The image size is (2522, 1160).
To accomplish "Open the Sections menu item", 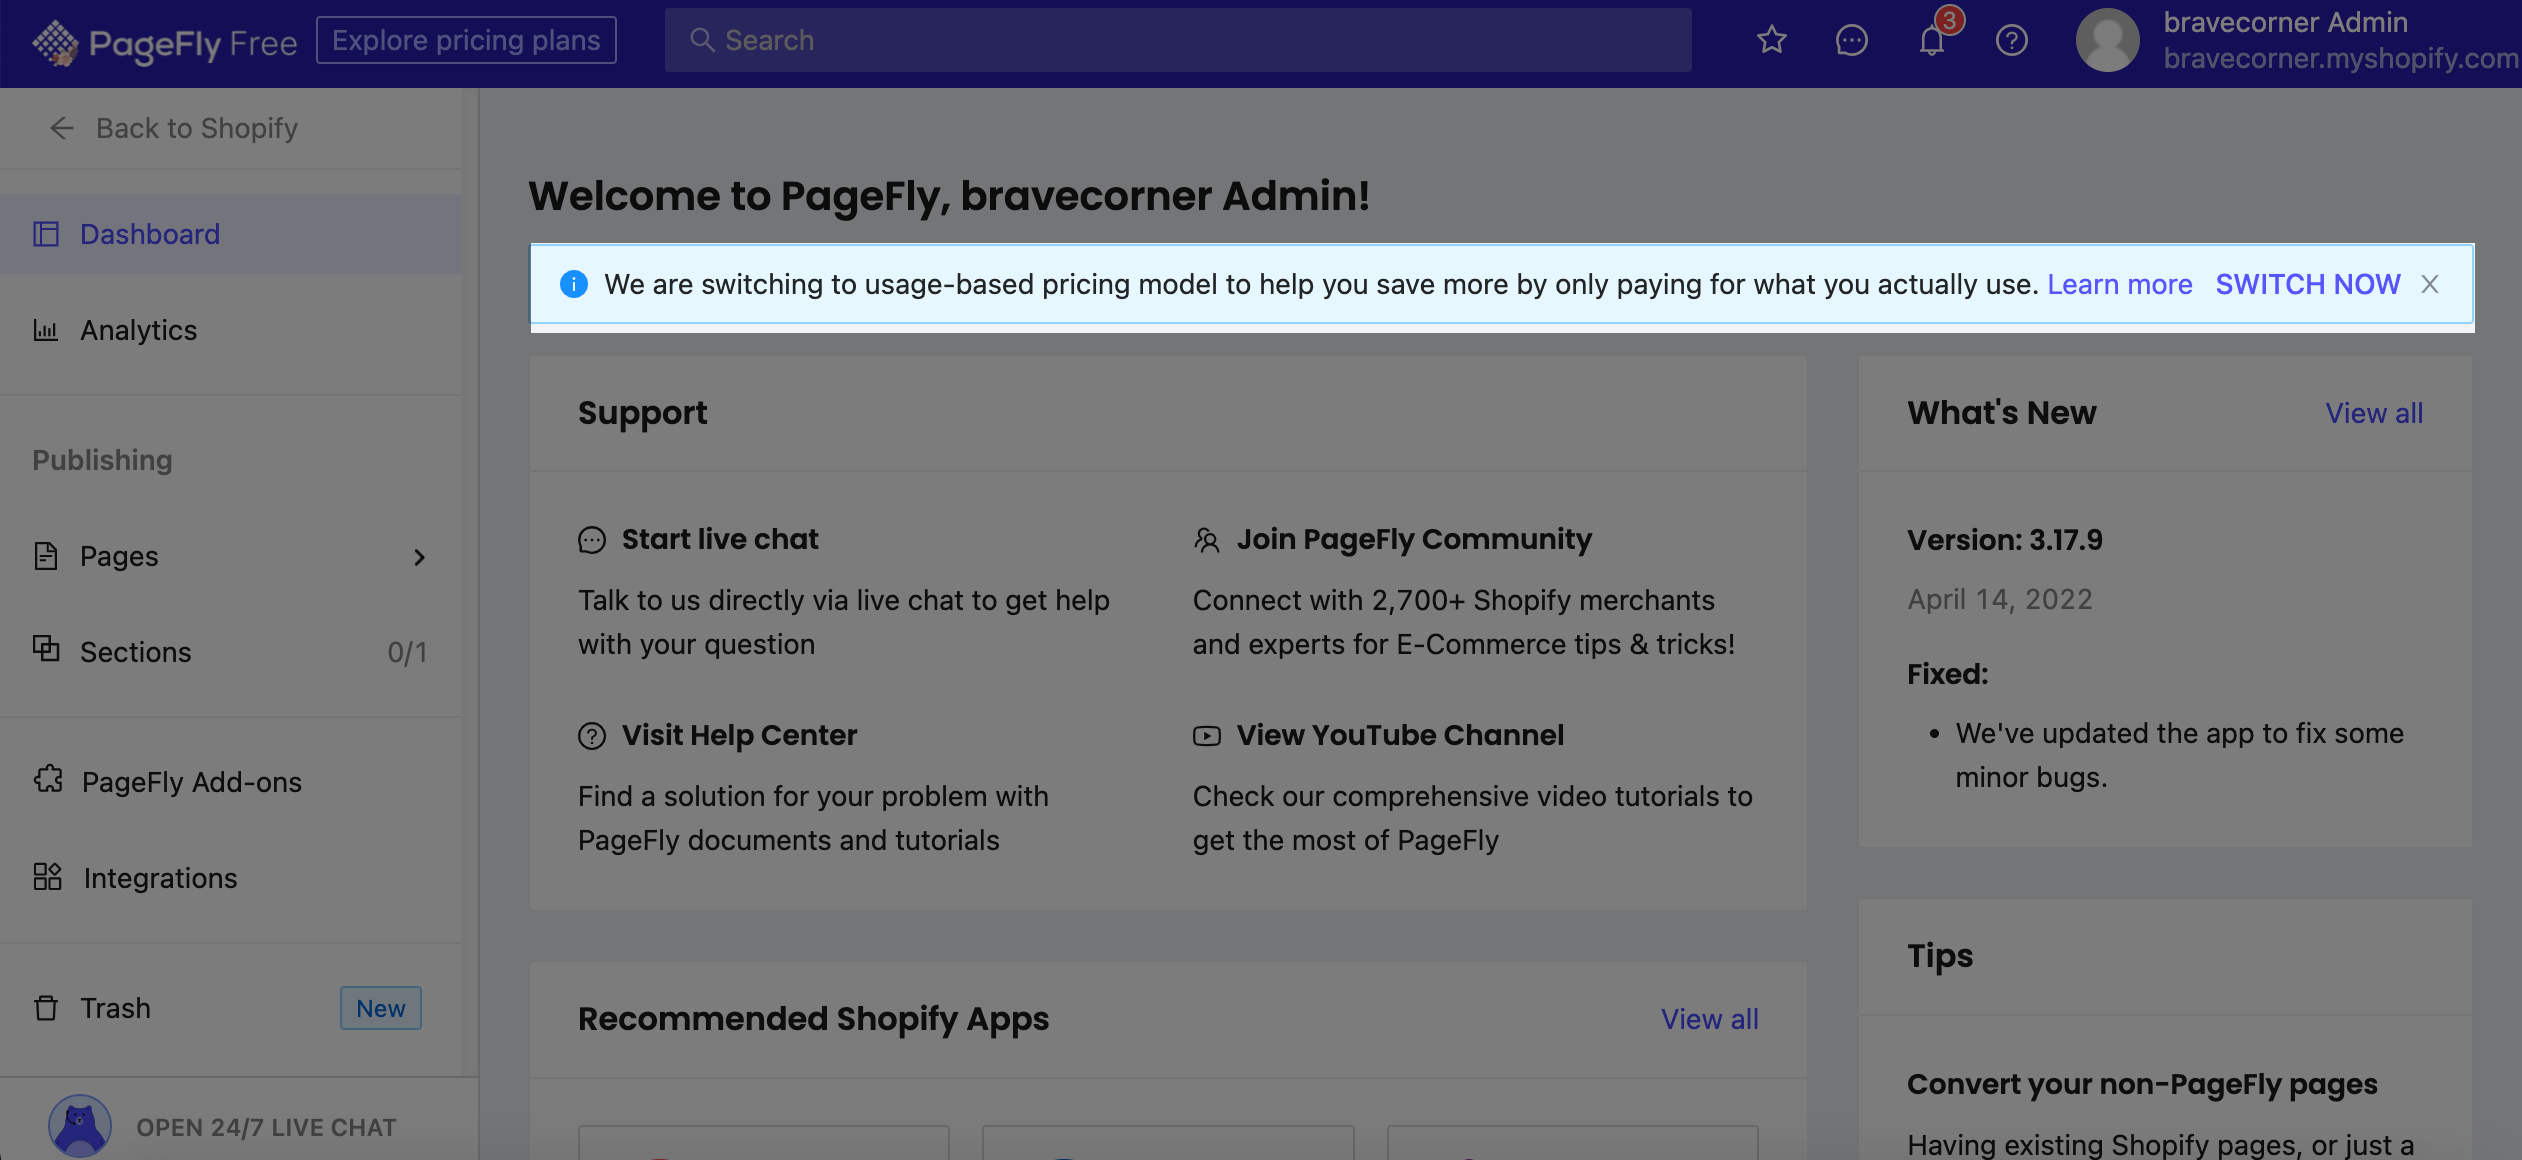I will [x=231, y=652].
